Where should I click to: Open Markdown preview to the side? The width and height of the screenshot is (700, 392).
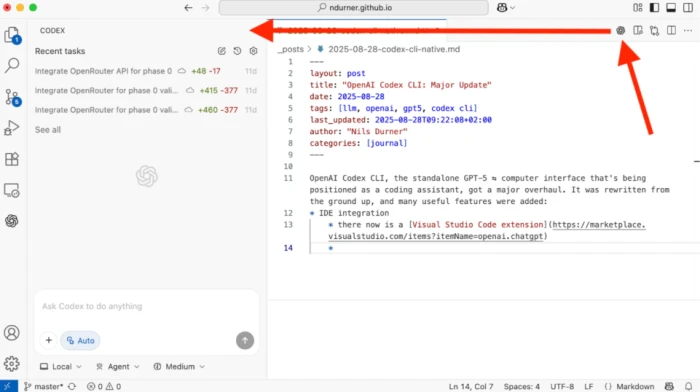(x=638, y=30)
